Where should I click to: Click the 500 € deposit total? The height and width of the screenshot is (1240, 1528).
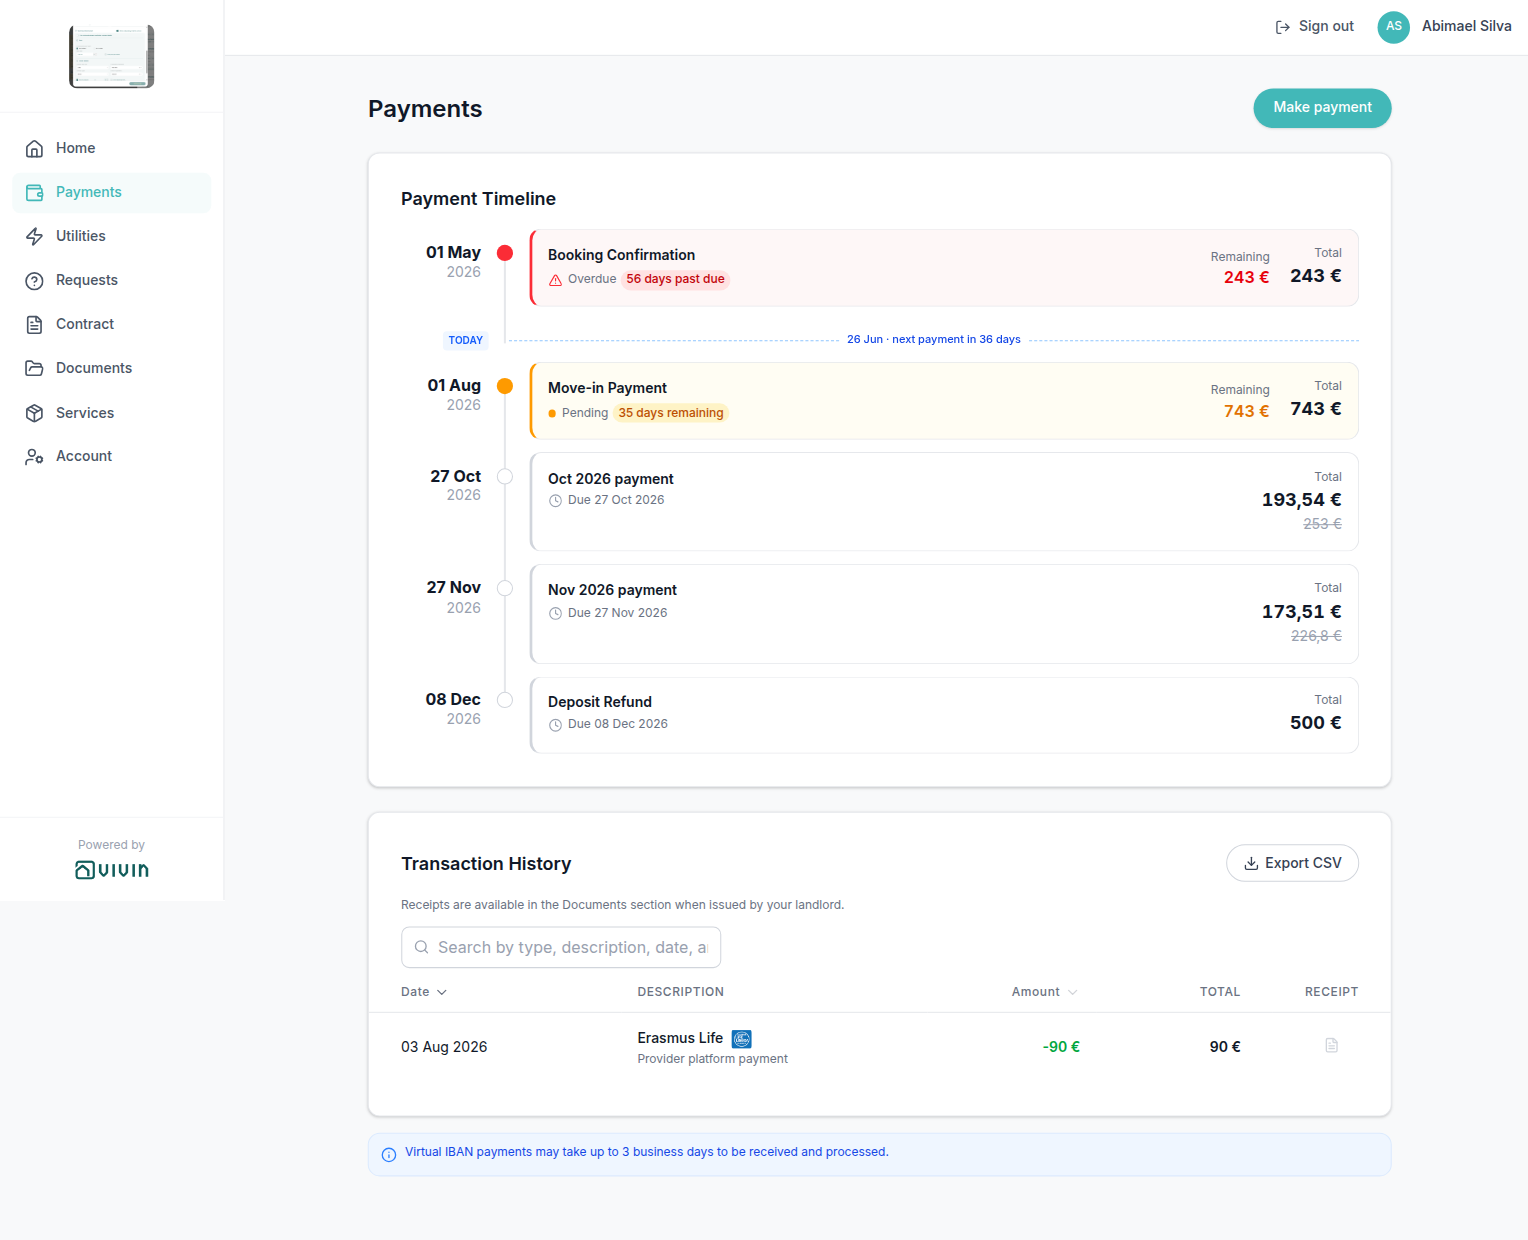point(1315,723)
